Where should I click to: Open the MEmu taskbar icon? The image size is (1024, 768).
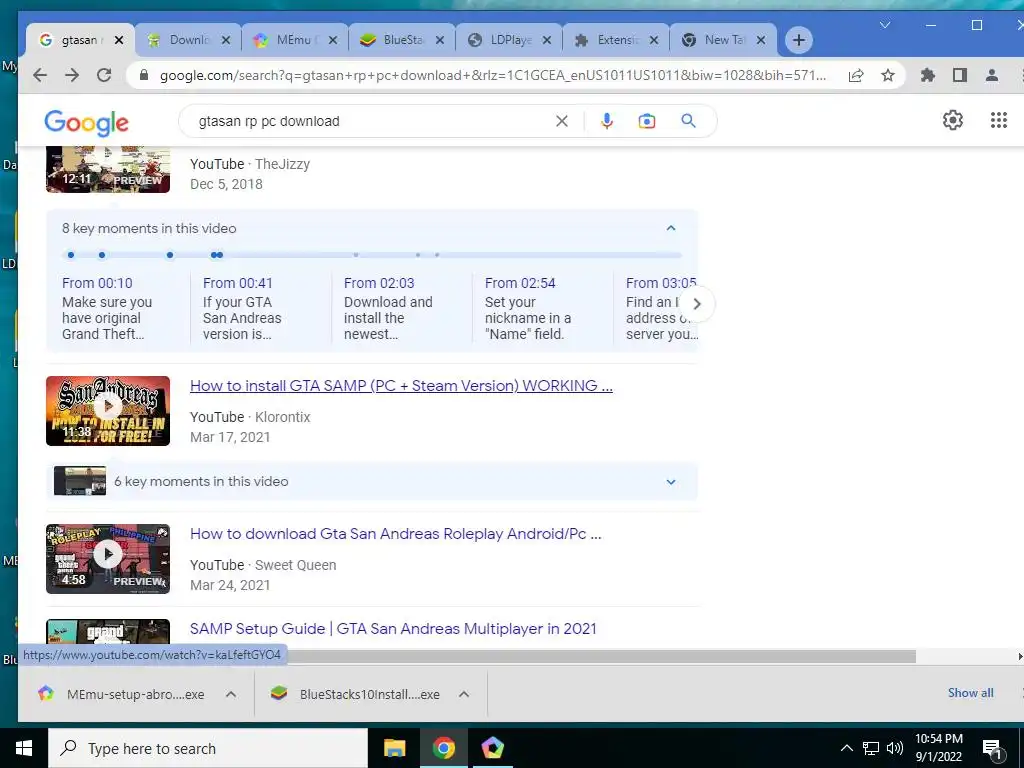coord(492,748)
